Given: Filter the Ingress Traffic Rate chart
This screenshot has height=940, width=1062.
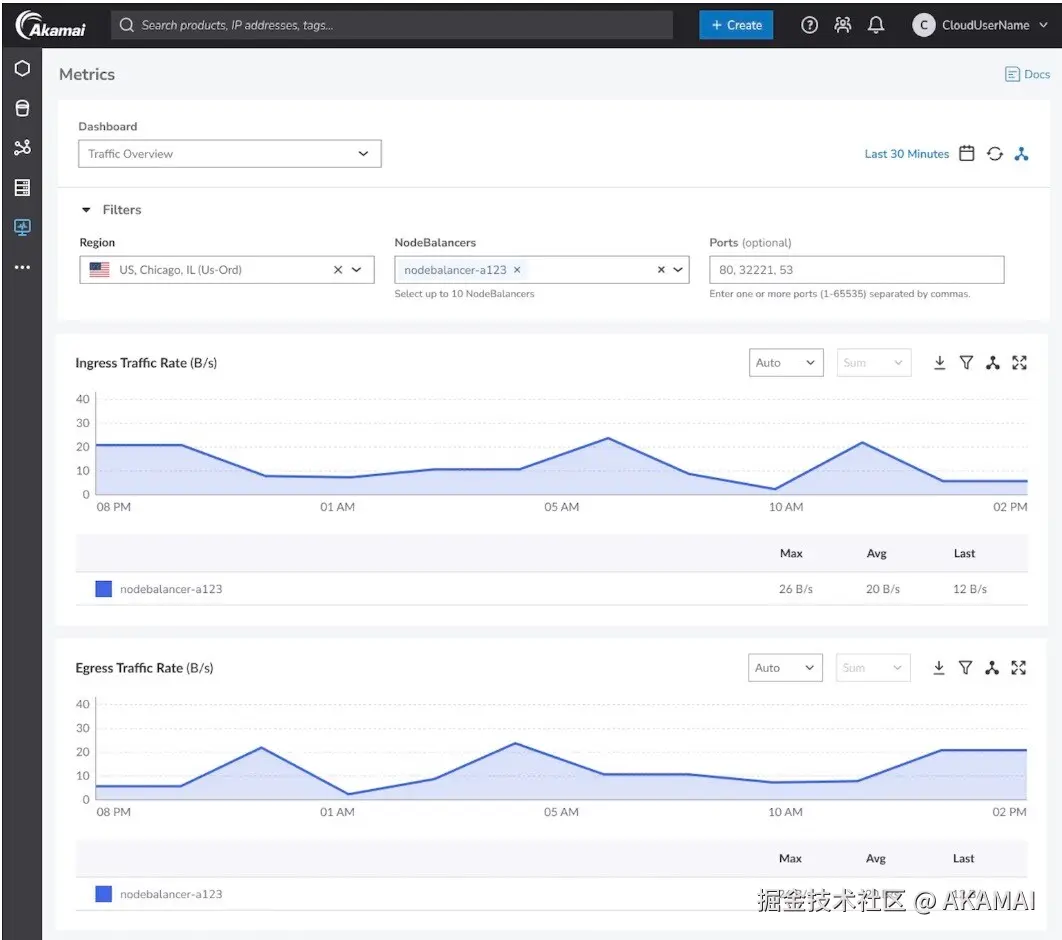Looking at the screenshot, I should coord(966,363).
